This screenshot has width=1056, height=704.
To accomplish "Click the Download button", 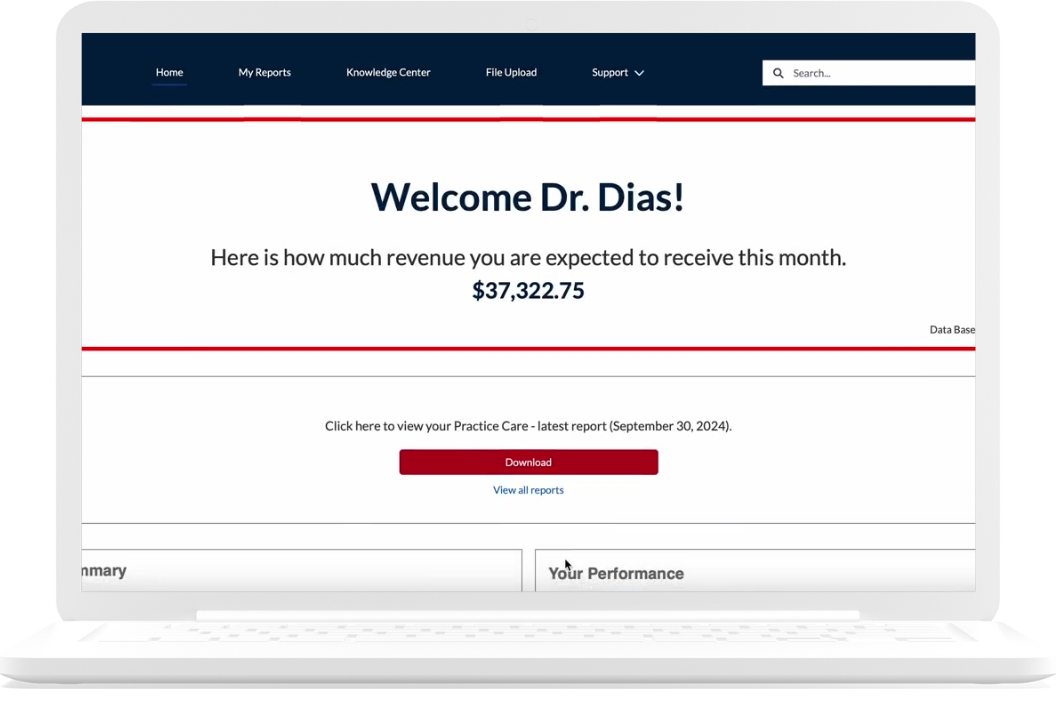I will pos(528,462).
